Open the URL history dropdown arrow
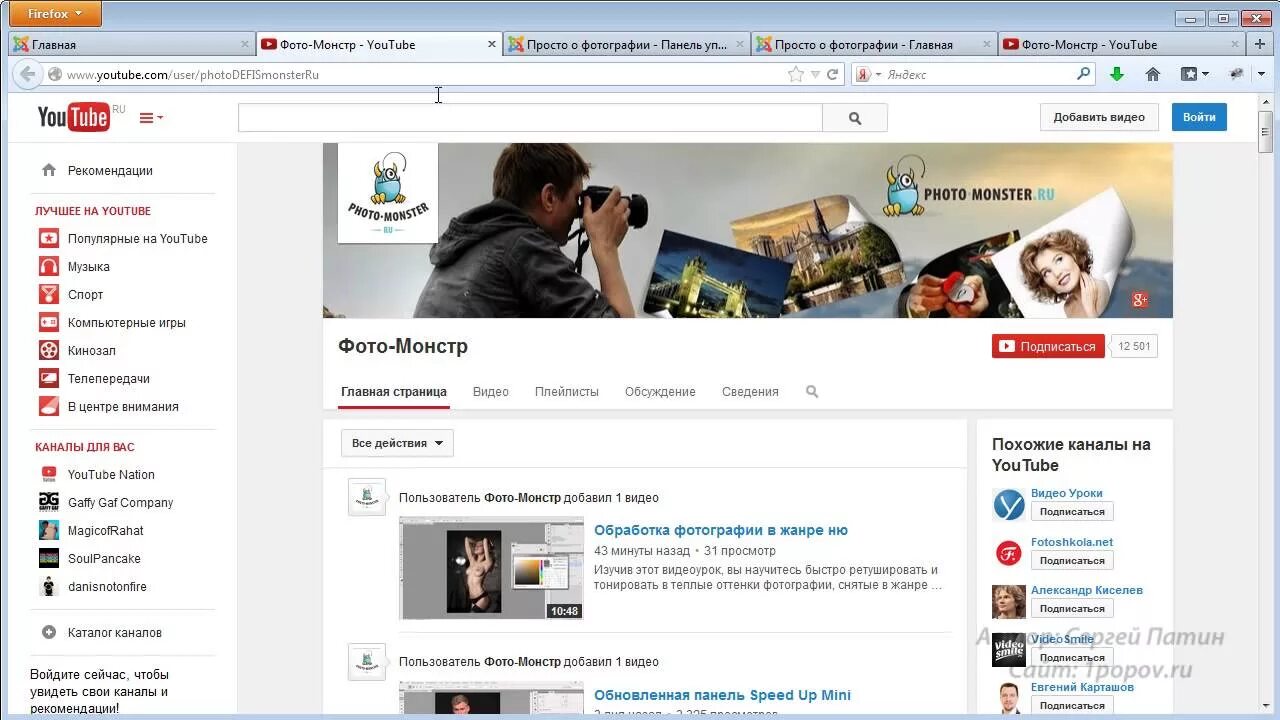Image resolution: width=1280 pixels, height=720 pixels. click(815, 74)
